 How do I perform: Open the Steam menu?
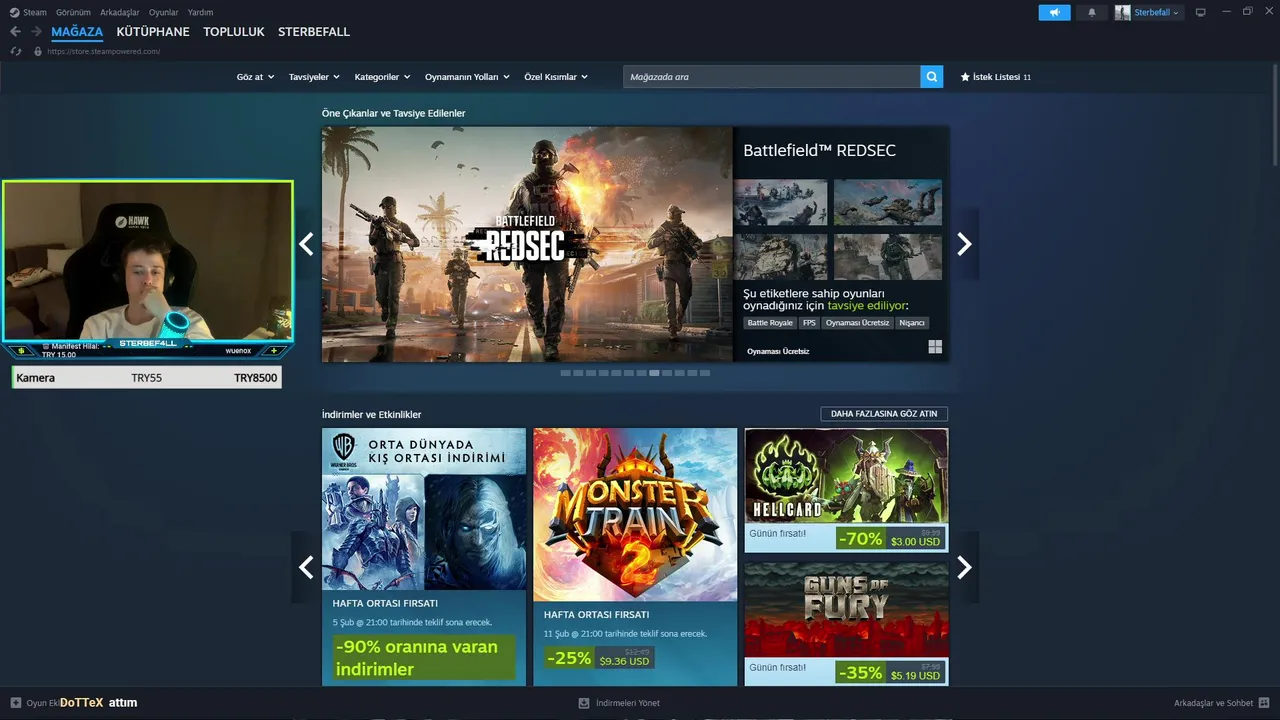pyautogui.click(x=35, y=12)
